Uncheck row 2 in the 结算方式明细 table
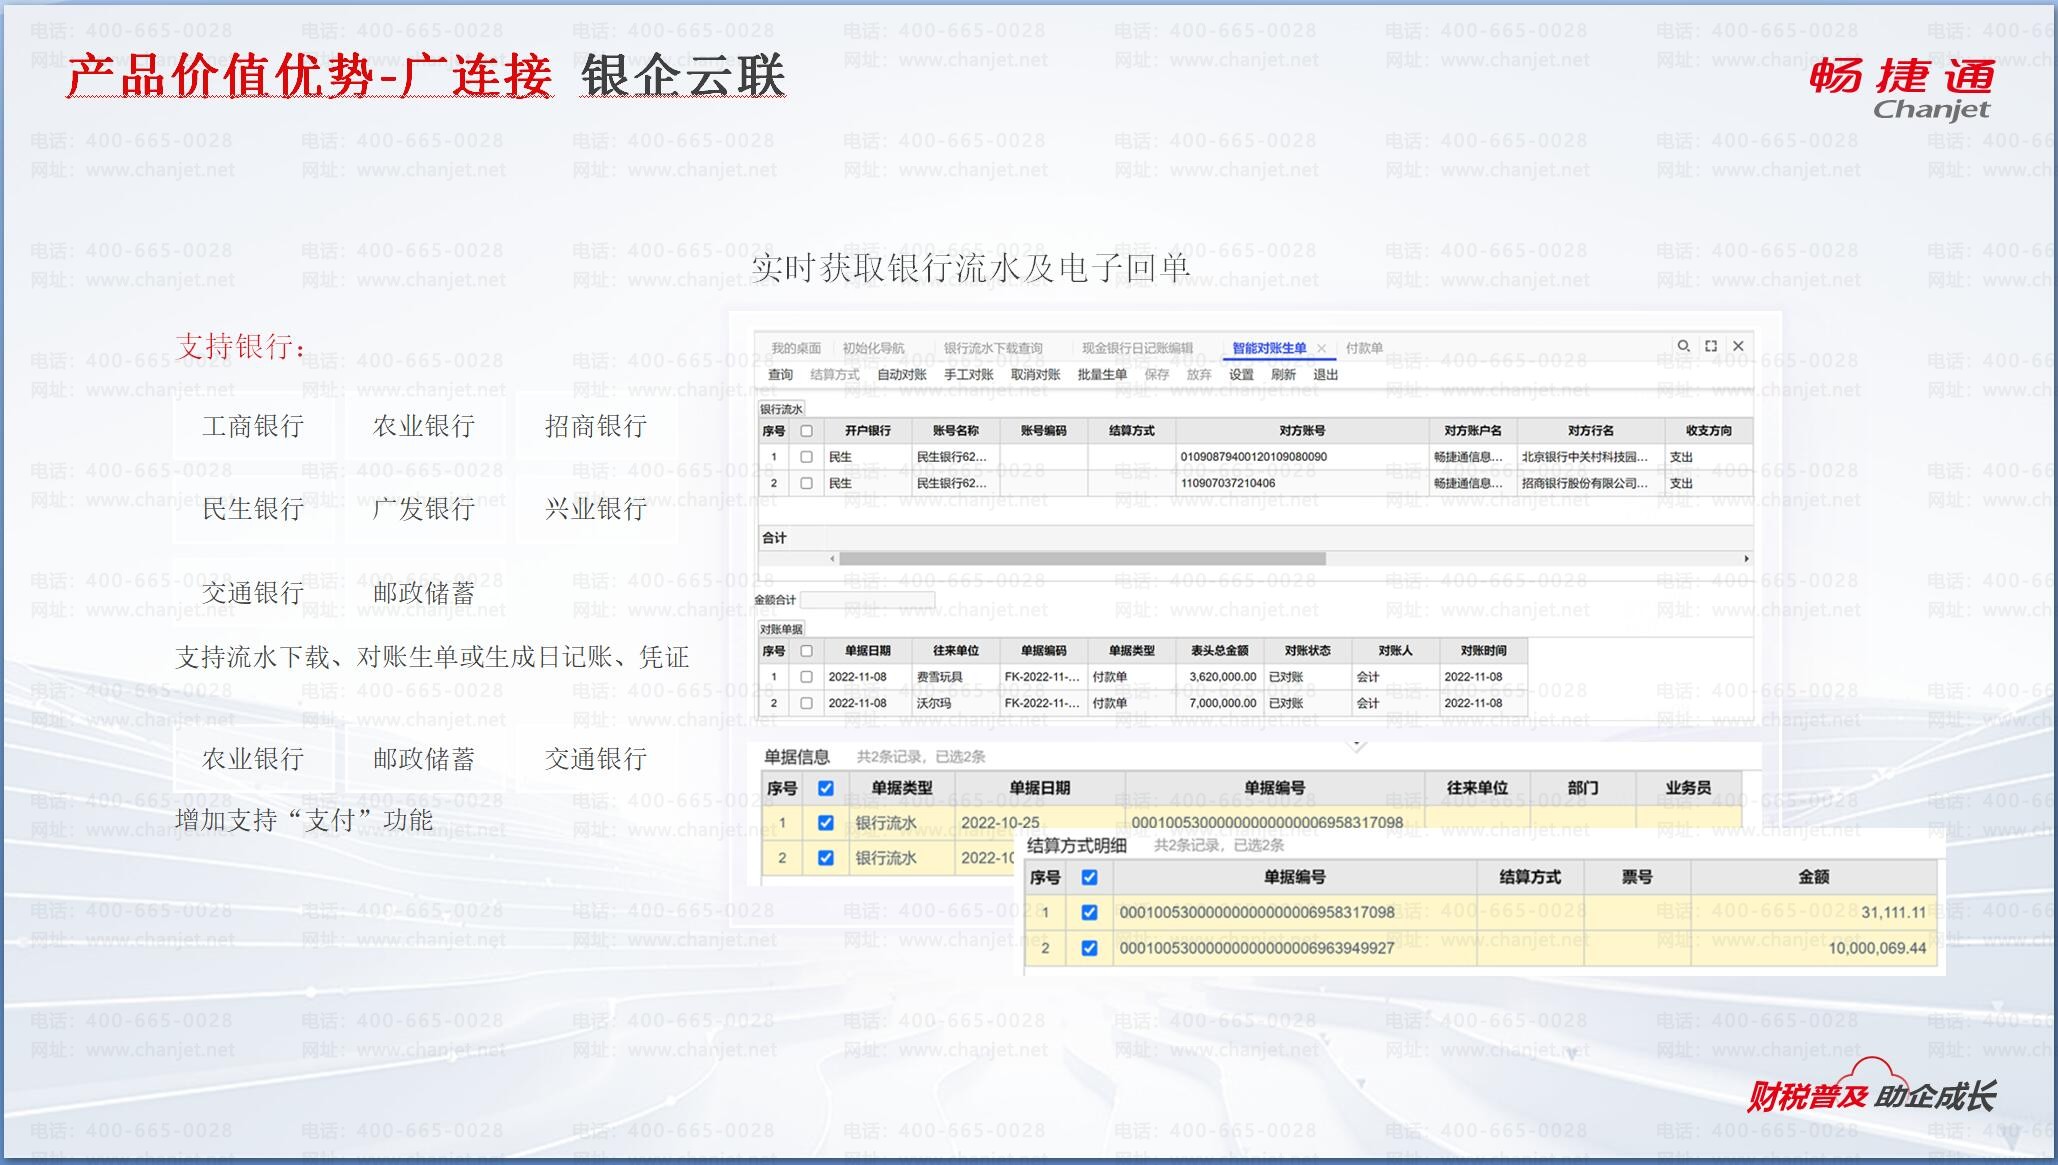The width and height of the screenshot is (2058, 1165). [1089, 948]
